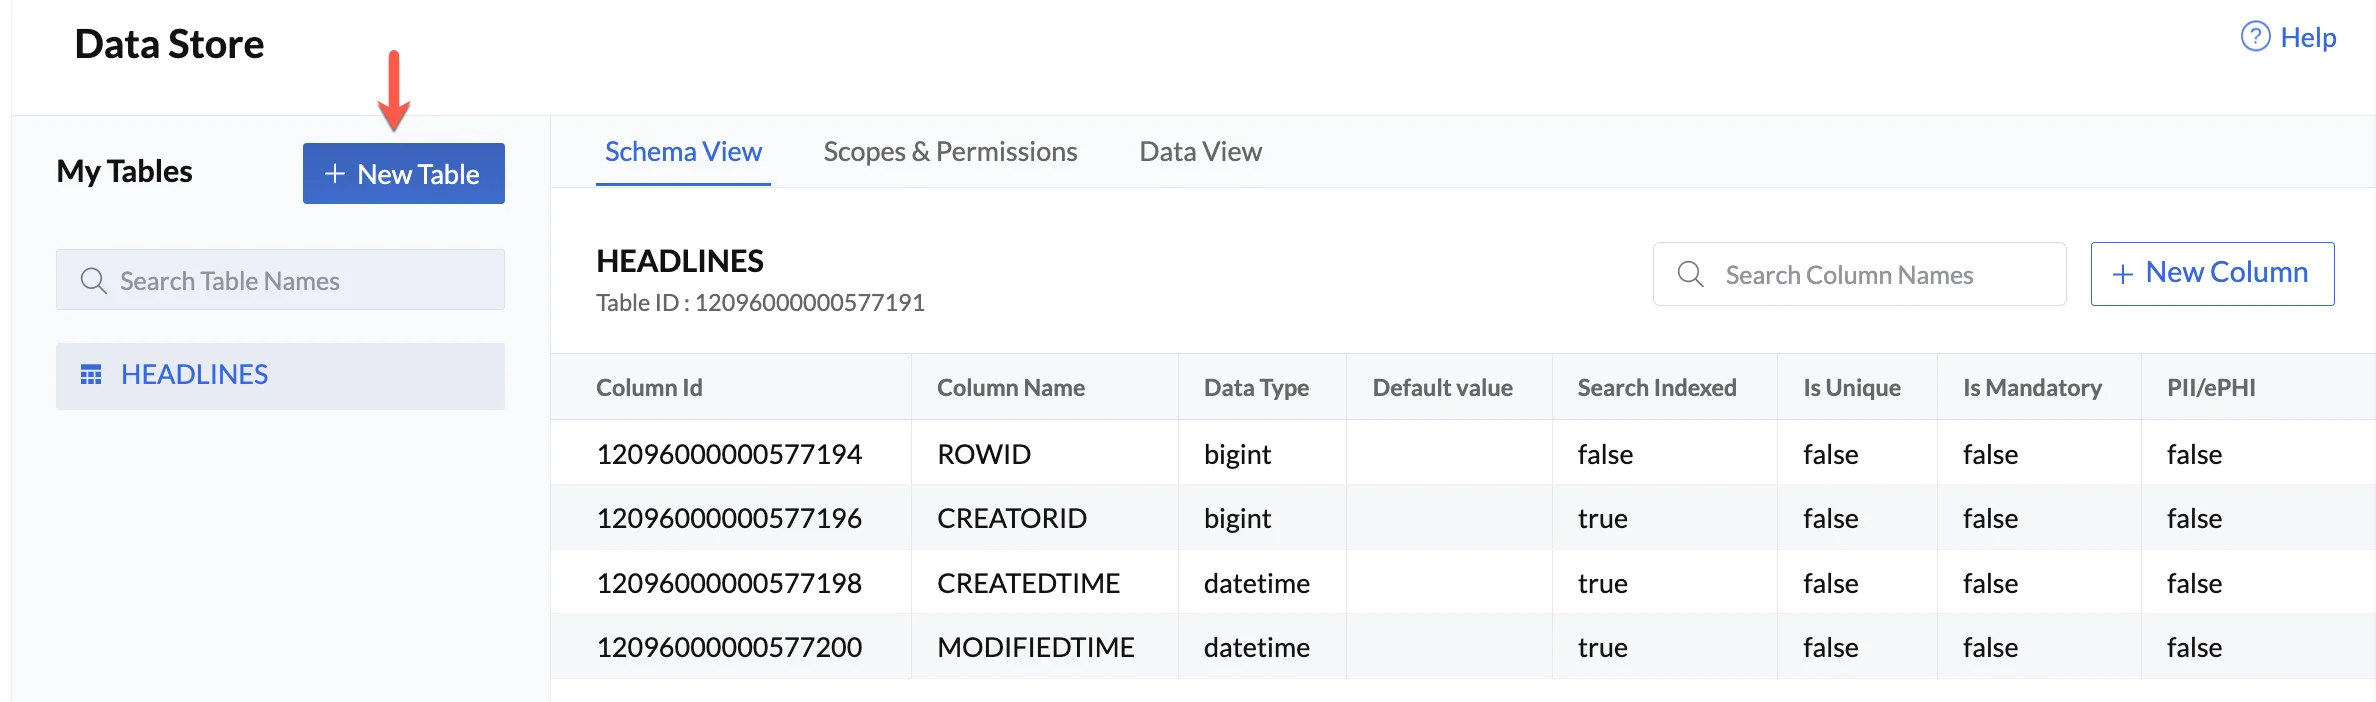Click the magnifier icon in table search

point(93,281)
